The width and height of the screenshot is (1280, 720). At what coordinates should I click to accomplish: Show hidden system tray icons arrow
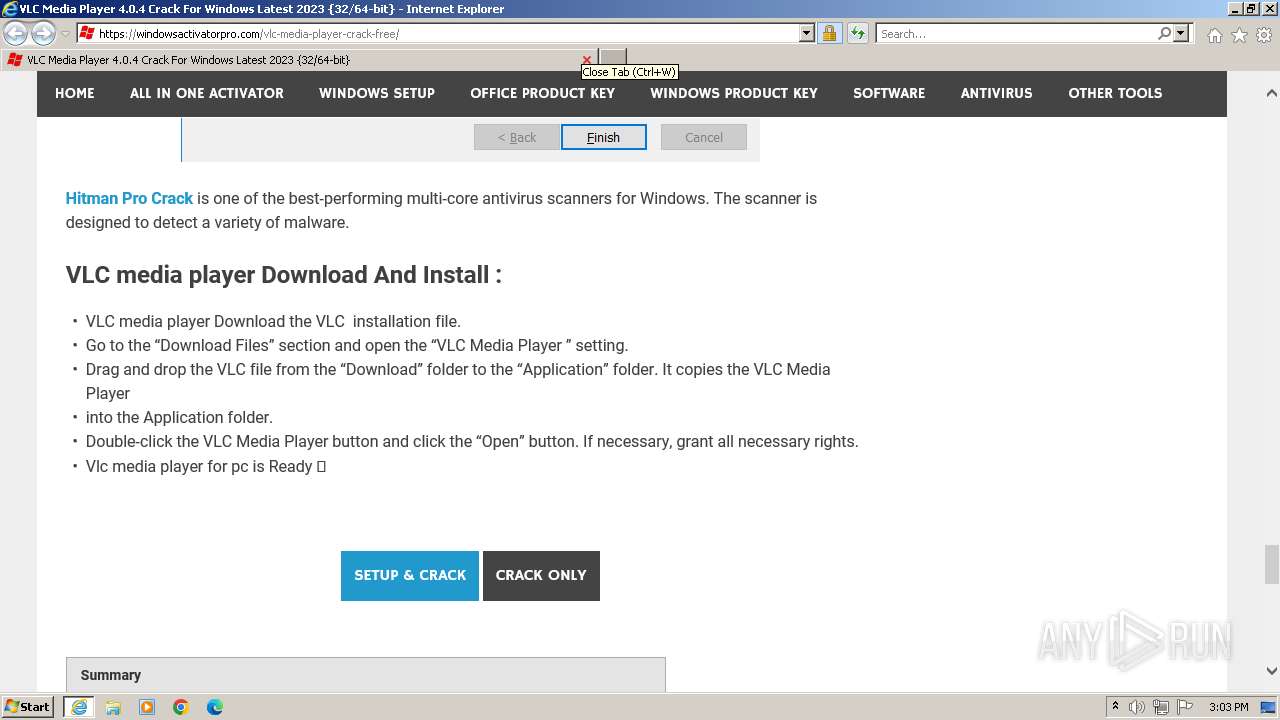tap(1115, 707)
